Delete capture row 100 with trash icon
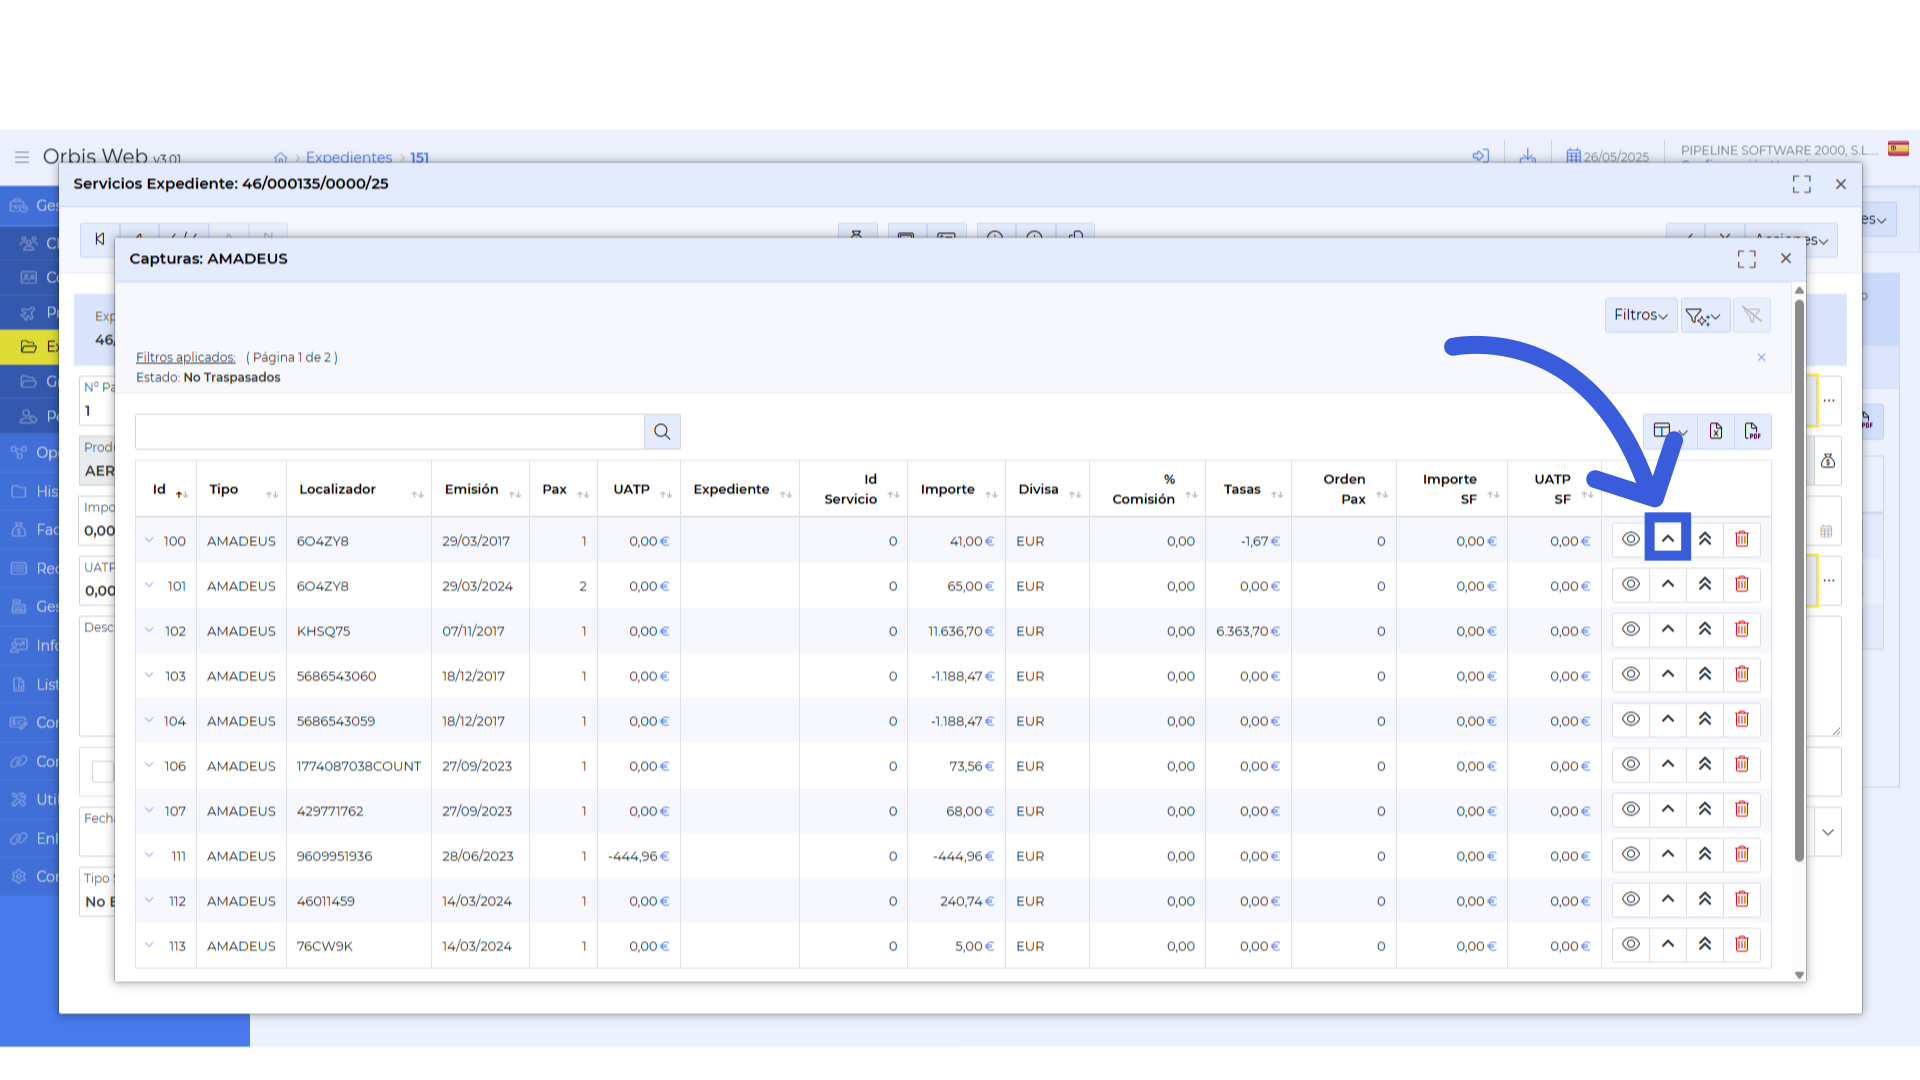This screenshot has width=1920, height=1080. 1742,539
